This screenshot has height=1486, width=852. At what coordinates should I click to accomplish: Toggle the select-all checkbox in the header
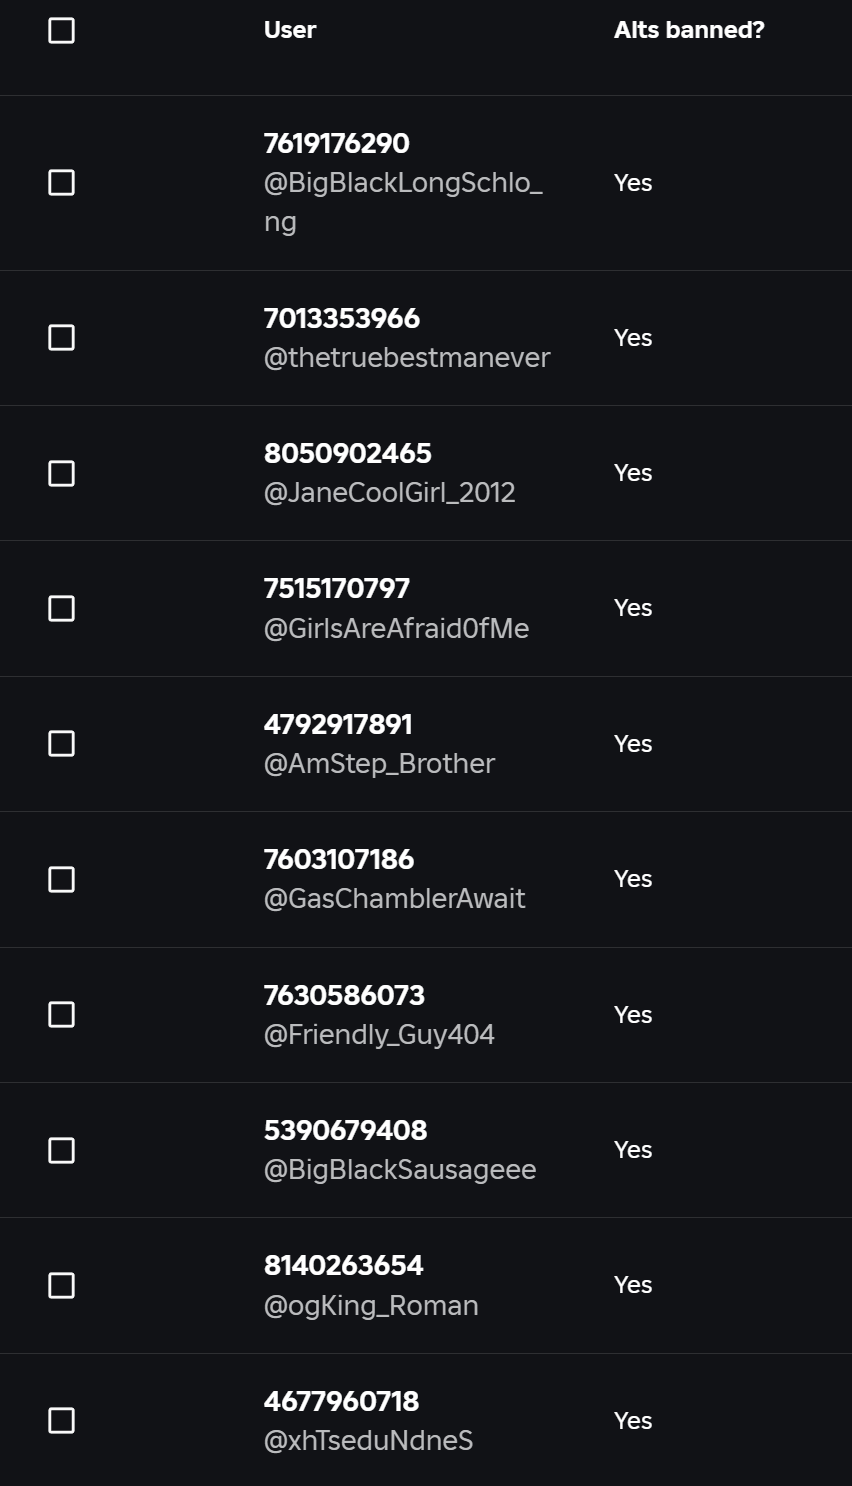click(x=62, y=31)
